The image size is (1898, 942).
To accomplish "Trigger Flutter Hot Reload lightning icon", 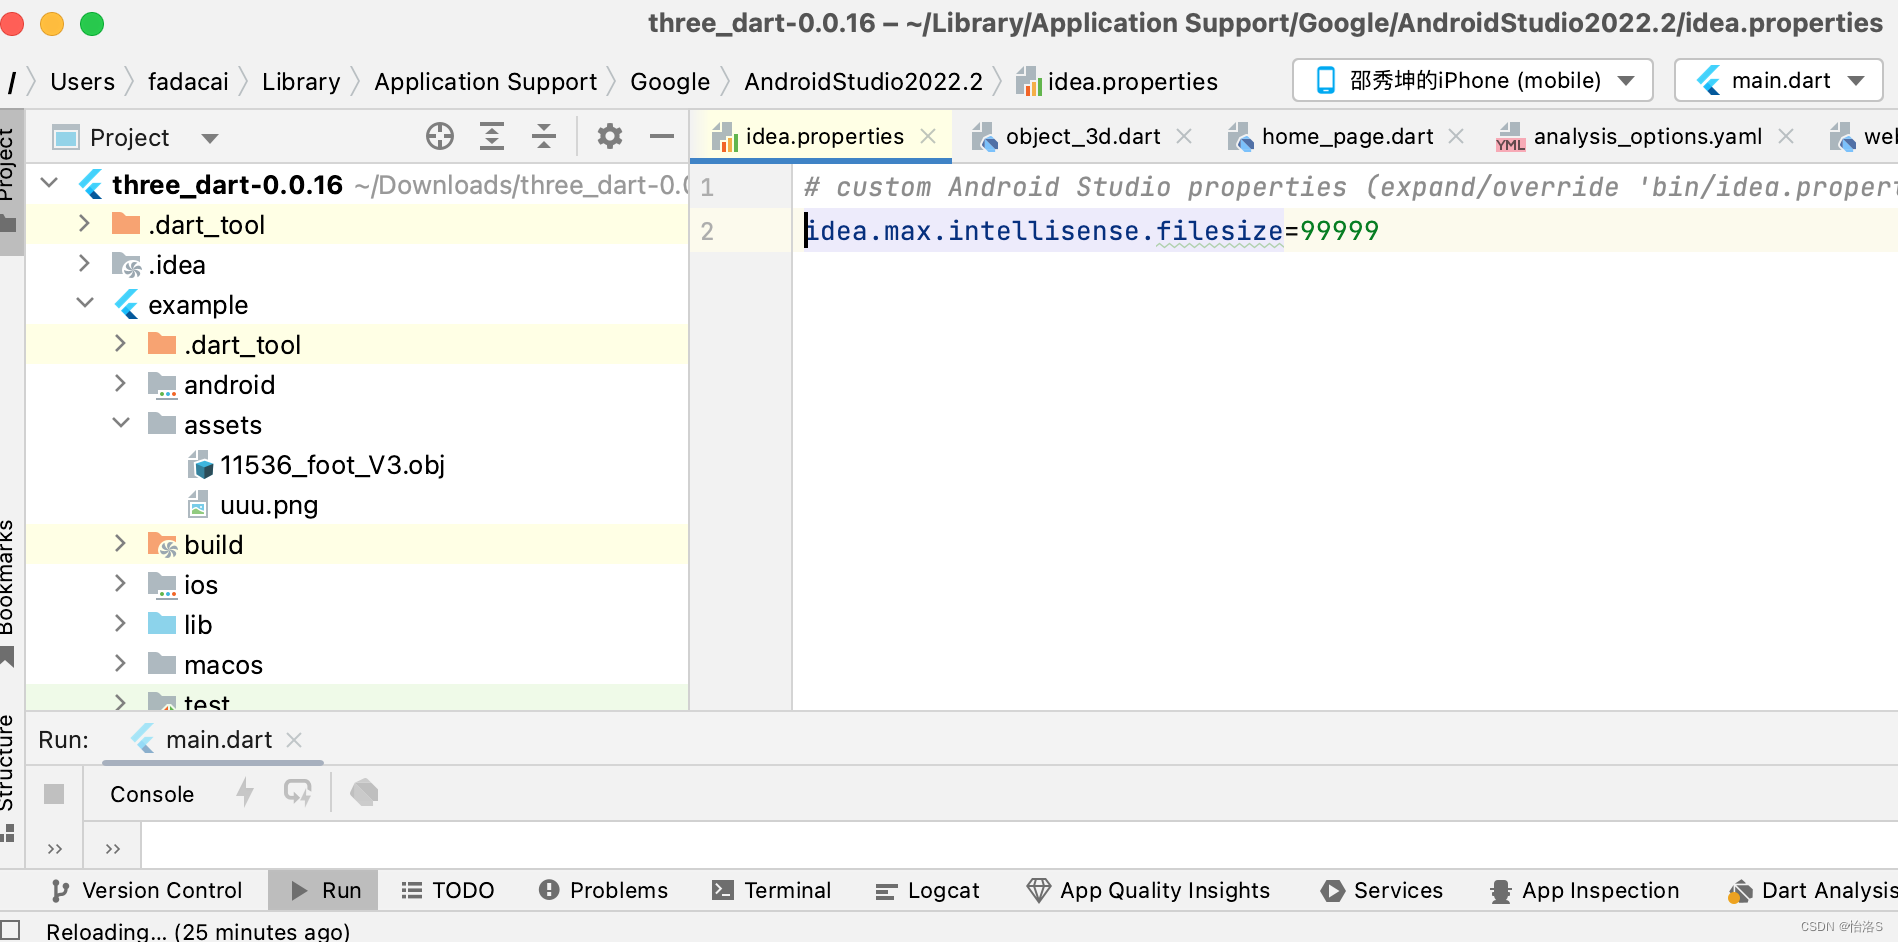I will click(x=245, y=793).
